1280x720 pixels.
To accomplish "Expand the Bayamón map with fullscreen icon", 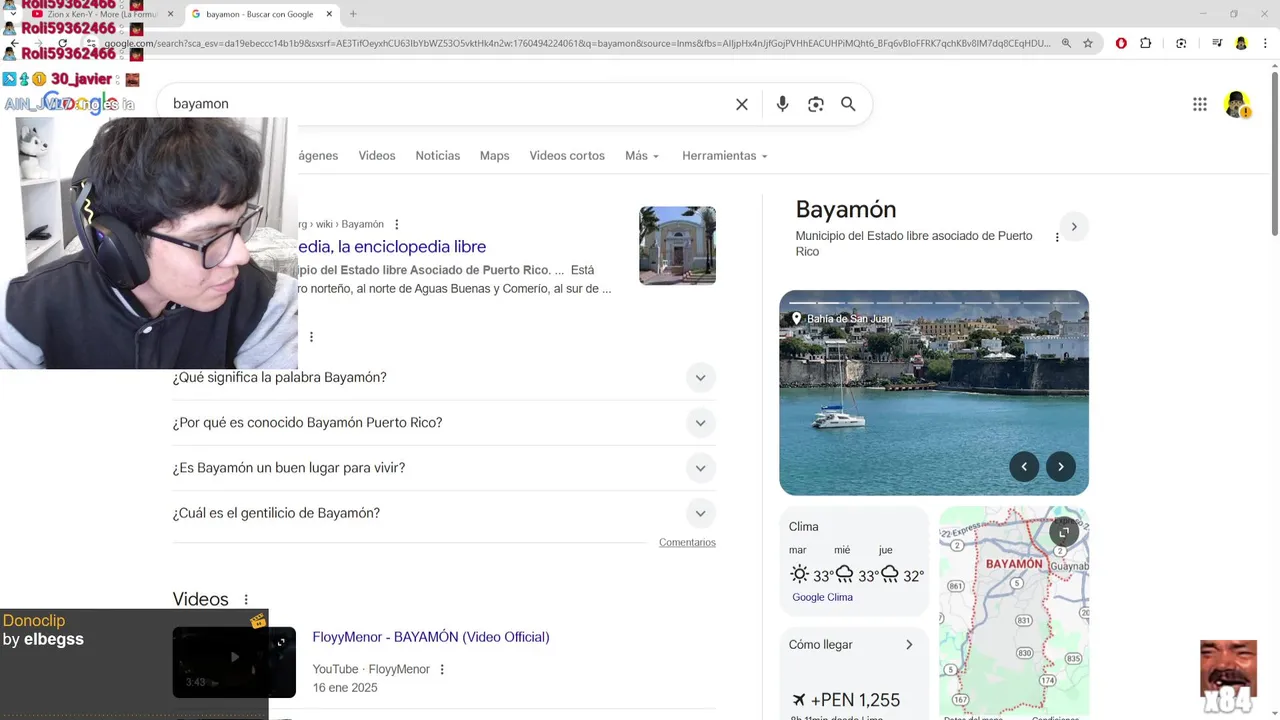I will 1064,532.
